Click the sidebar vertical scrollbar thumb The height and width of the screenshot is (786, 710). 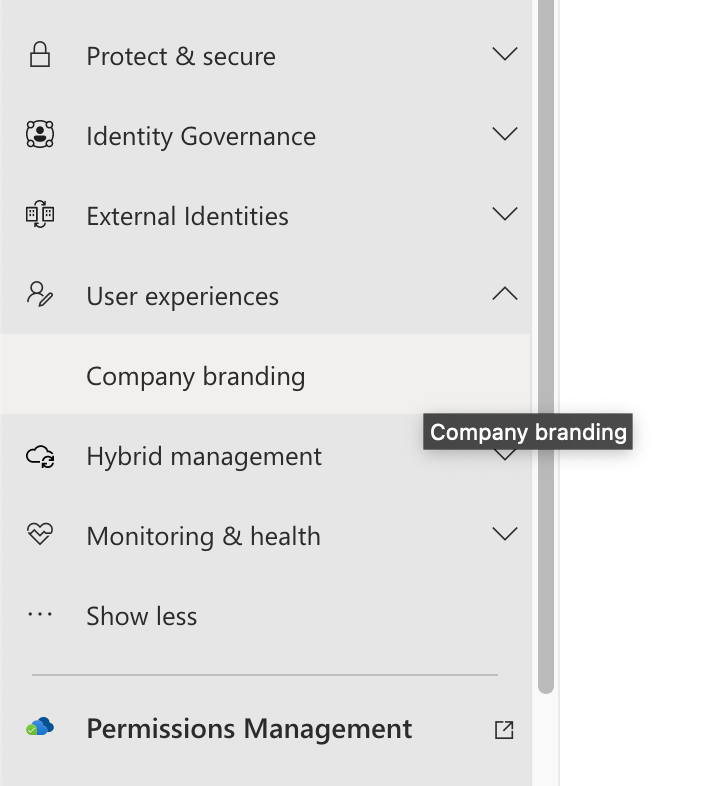pyautogui.click(x=546, y=346)
